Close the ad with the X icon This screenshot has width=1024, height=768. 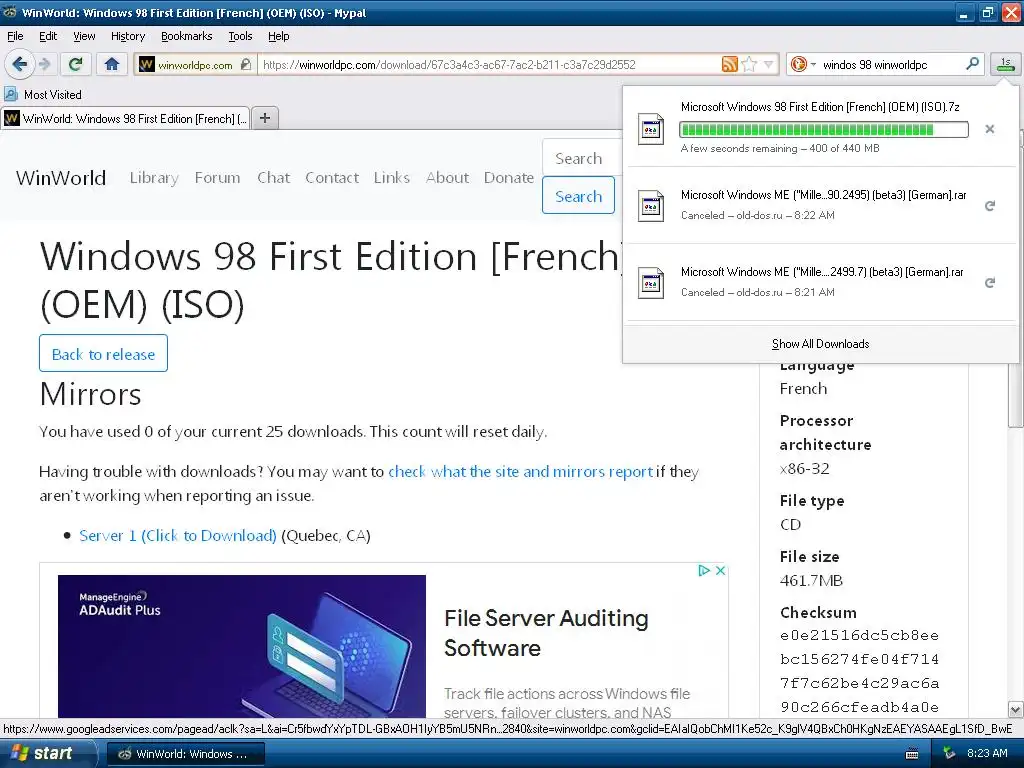720,570
